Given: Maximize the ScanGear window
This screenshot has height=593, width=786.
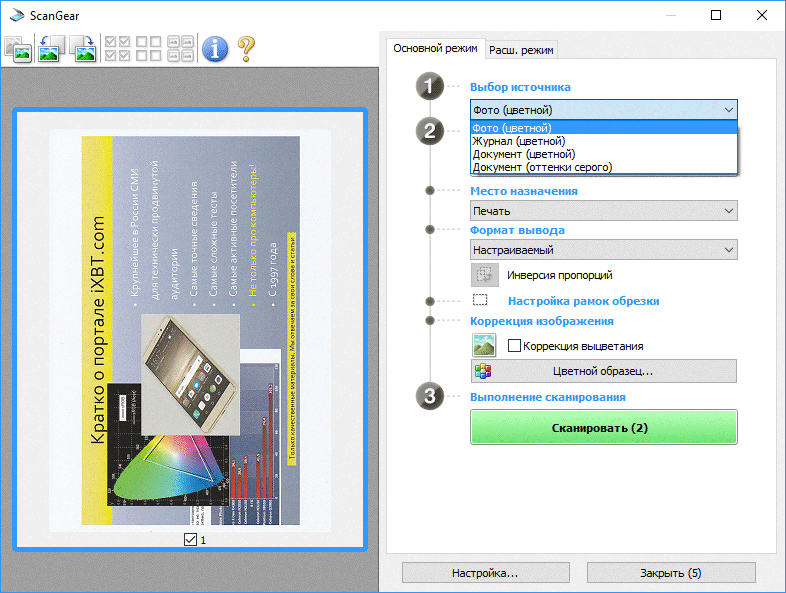Looking at the screenshot, I should tap(716, 15).
